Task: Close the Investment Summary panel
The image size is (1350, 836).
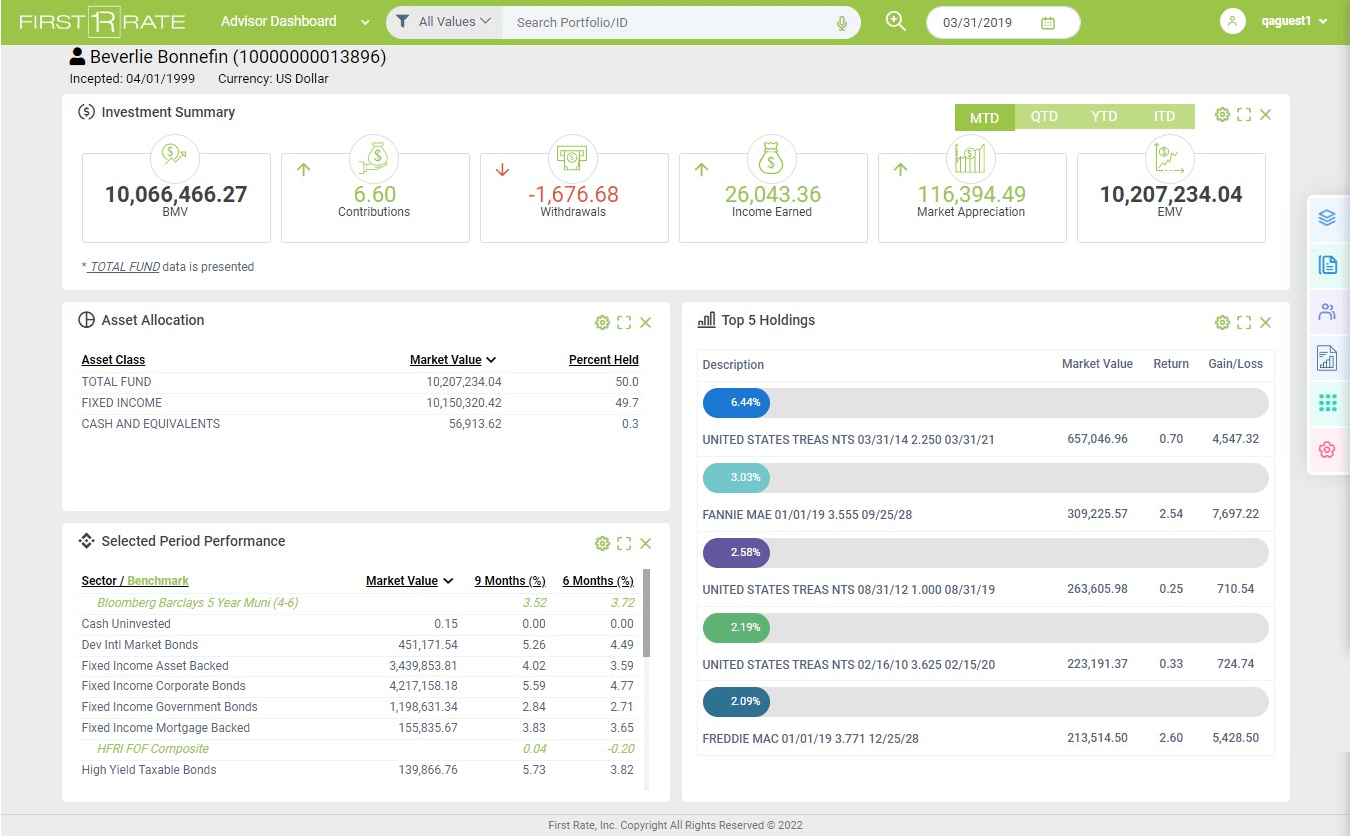Action: pos(1266,115)
